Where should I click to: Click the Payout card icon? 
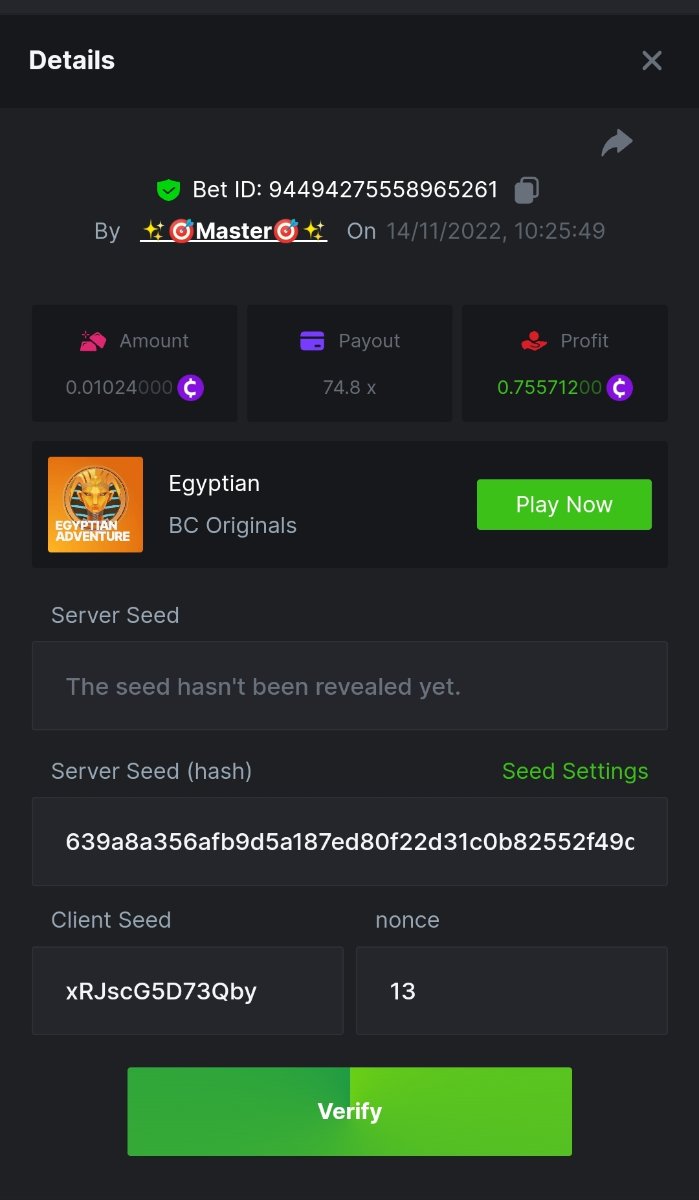point(313,341)
